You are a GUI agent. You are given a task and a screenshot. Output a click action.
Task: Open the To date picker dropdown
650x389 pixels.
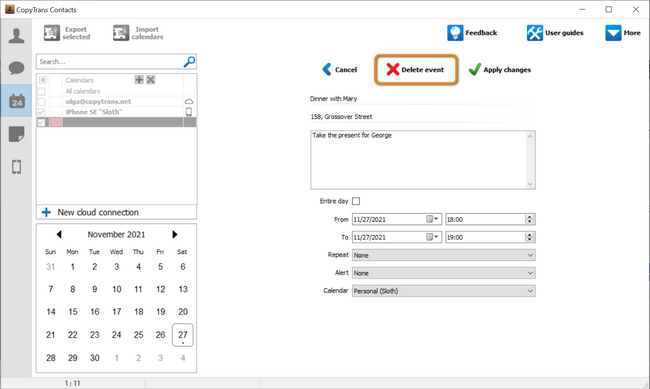(x=433, y=237)
